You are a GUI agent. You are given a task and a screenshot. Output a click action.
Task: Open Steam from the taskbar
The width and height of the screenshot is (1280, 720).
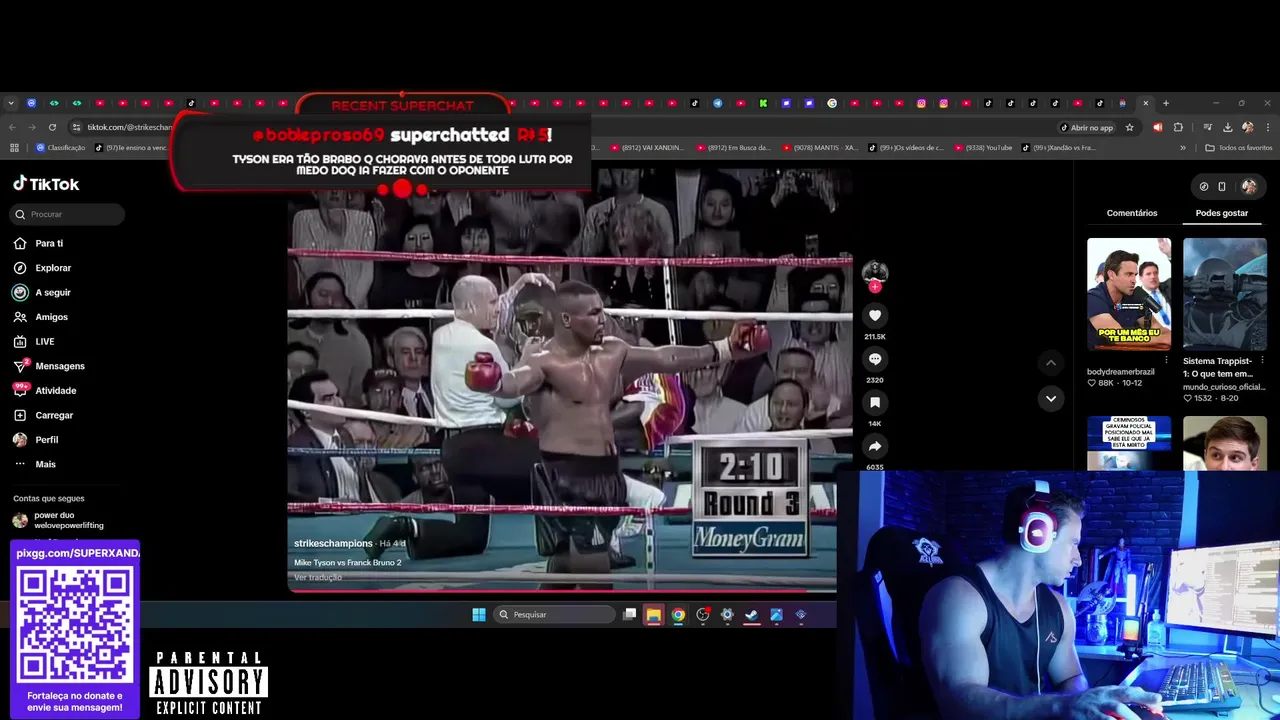752,615
